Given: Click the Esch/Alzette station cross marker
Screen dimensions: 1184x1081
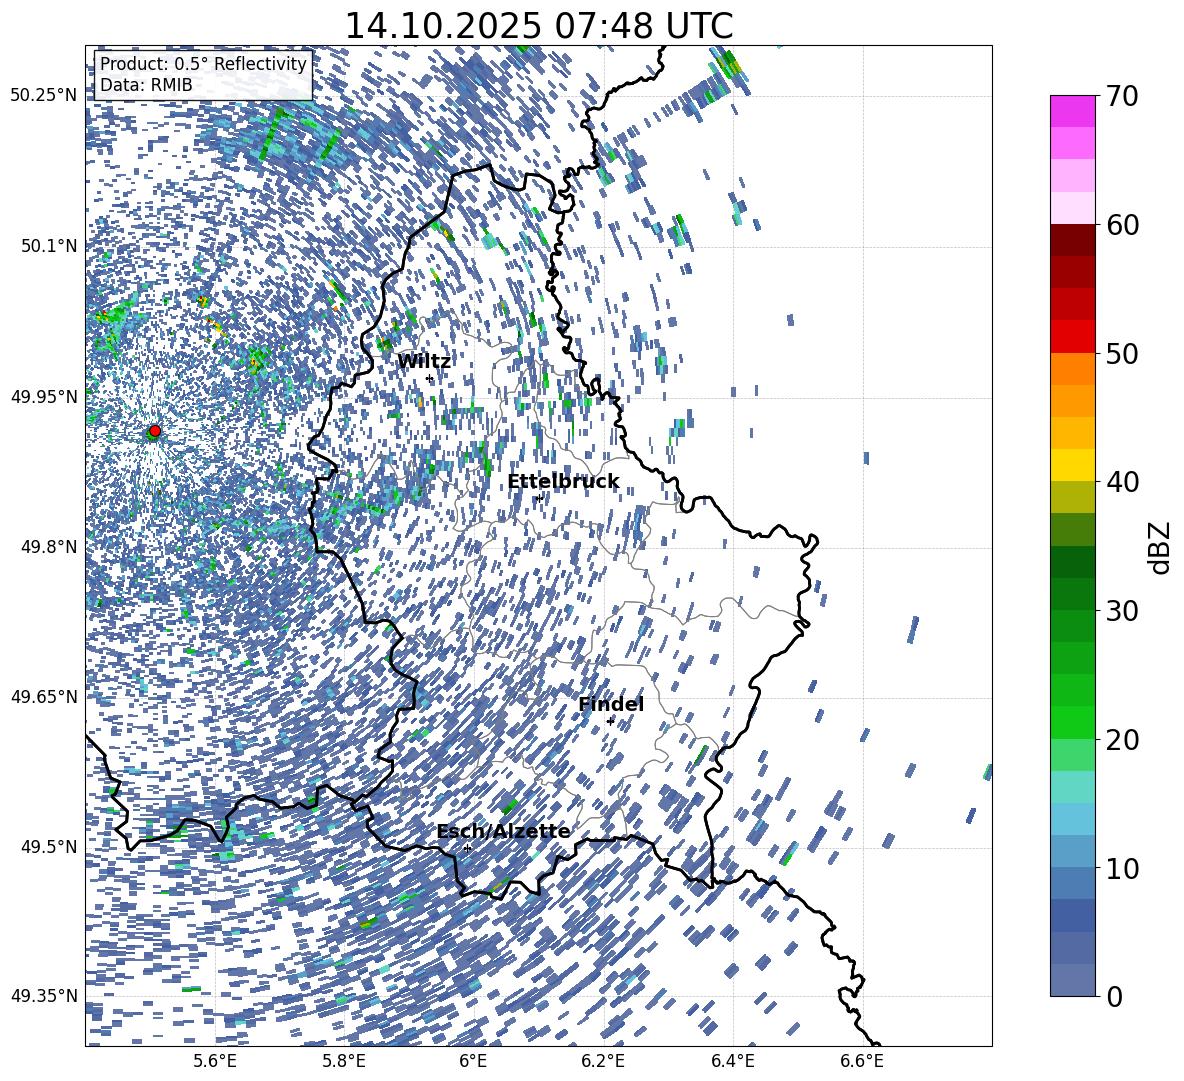Looking at the screenshot, I should tap(467, 848).
